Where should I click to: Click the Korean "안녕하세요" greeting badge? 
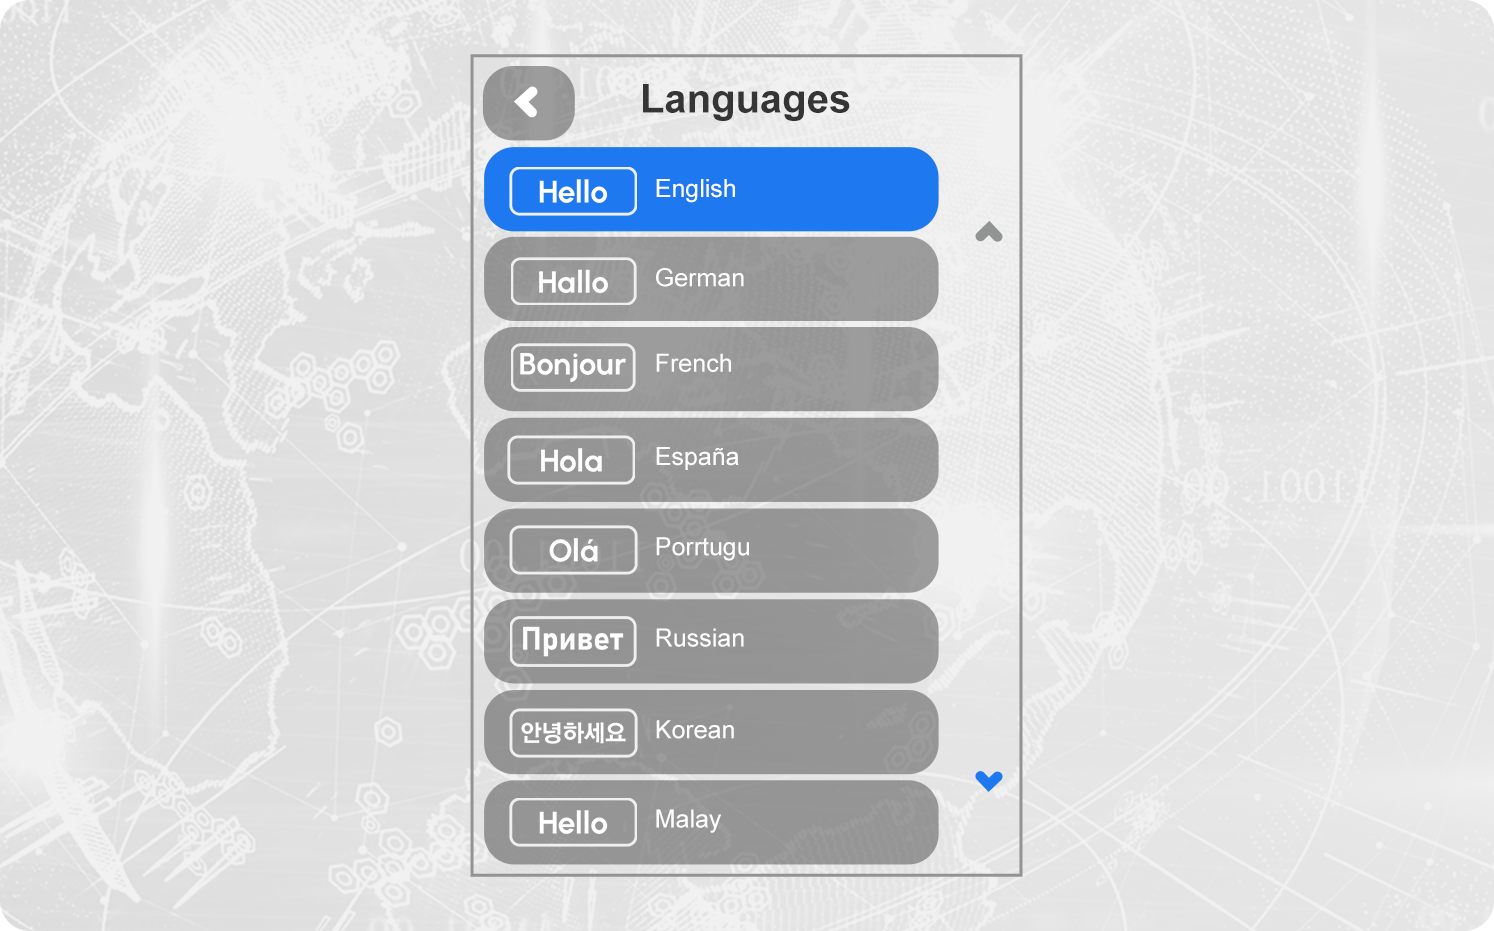(573, 733)
